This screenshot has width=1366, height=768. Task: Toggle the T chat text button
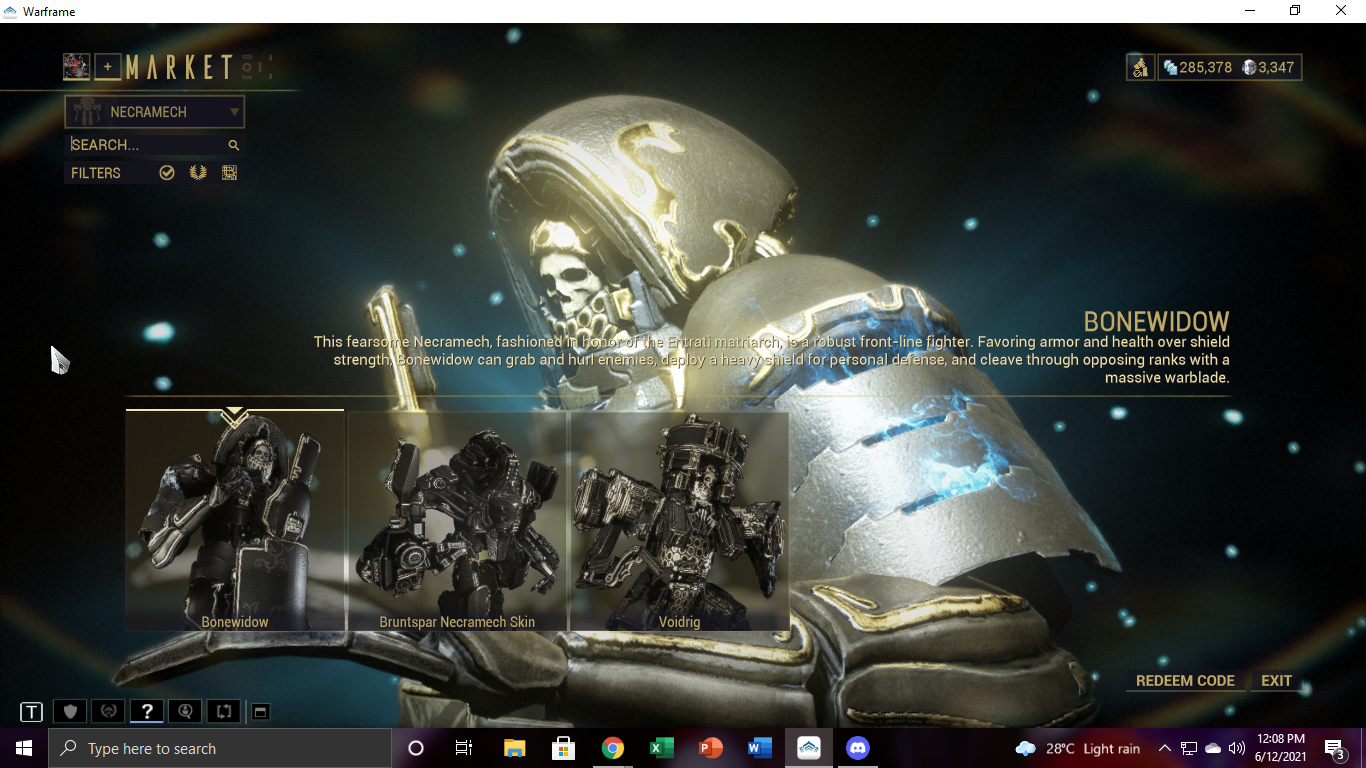tap(32, 712)
